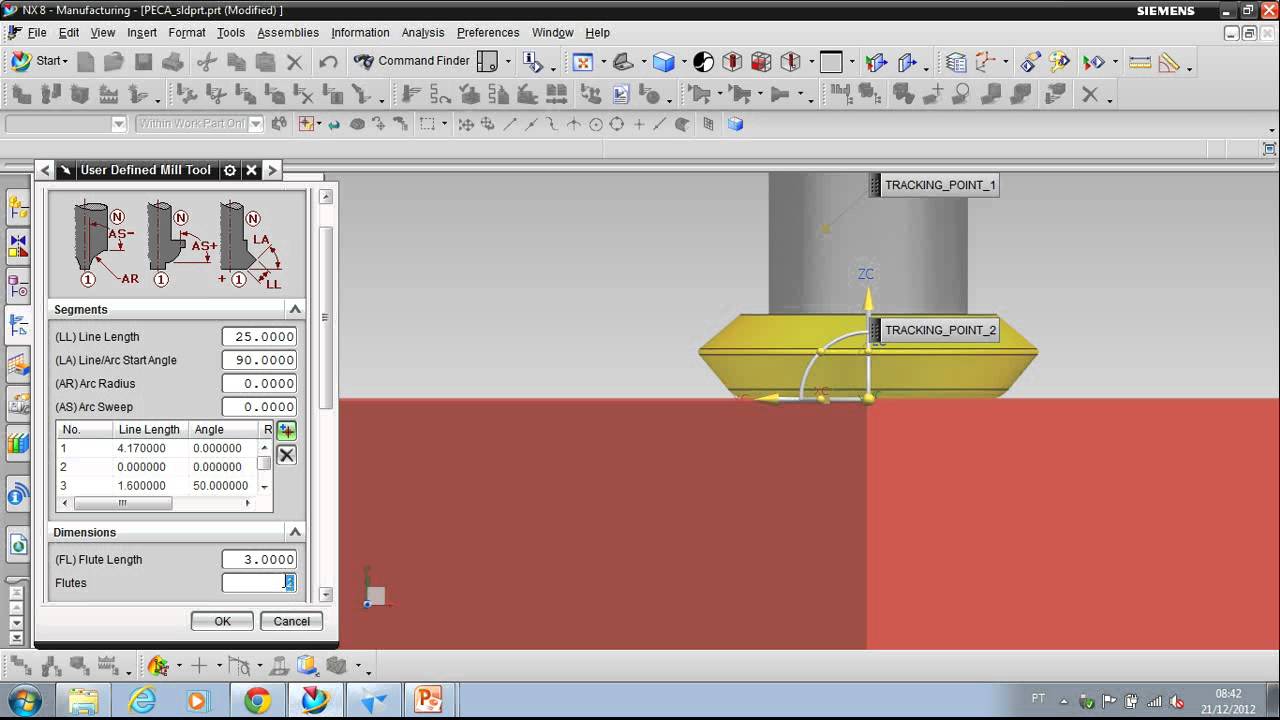
Task: Click the dialog vertical scrollbar thumb
Action: point(325,318)
